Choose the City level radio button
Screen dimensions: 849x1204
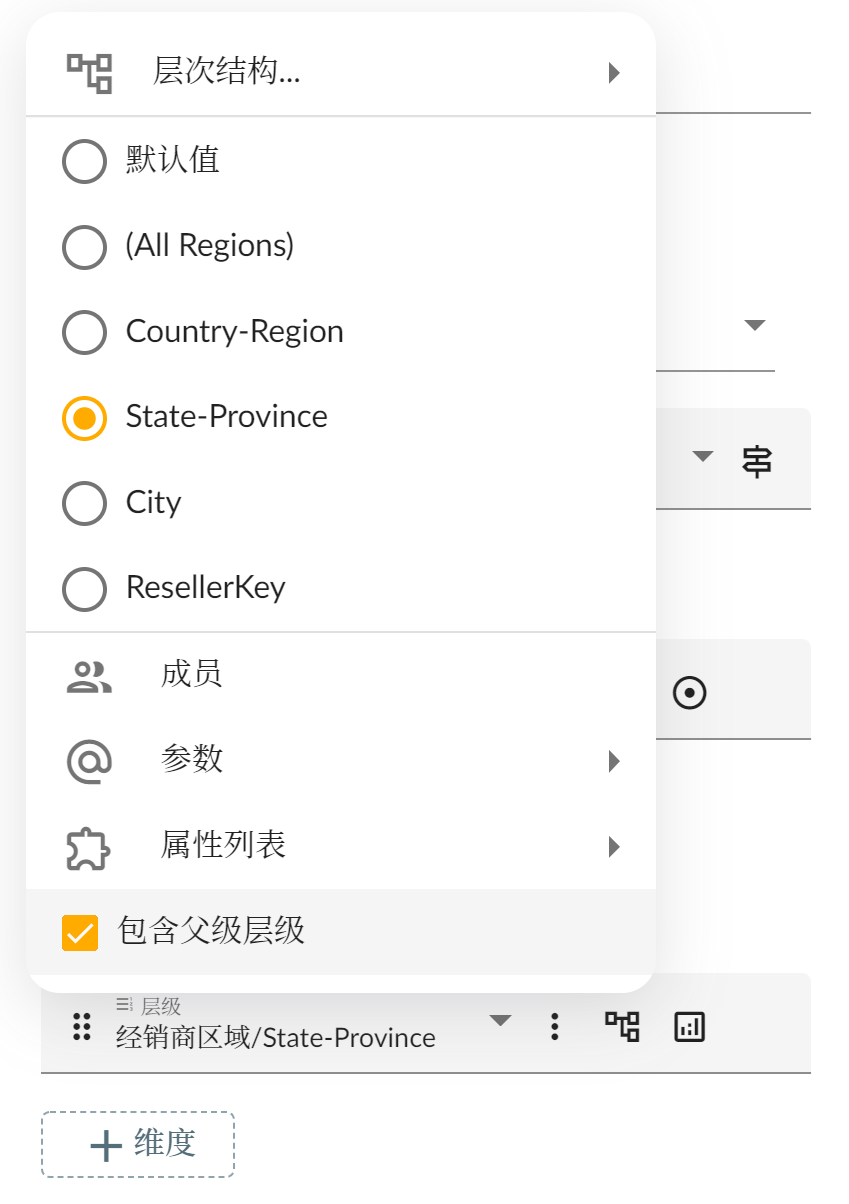(x=84, y=503)
